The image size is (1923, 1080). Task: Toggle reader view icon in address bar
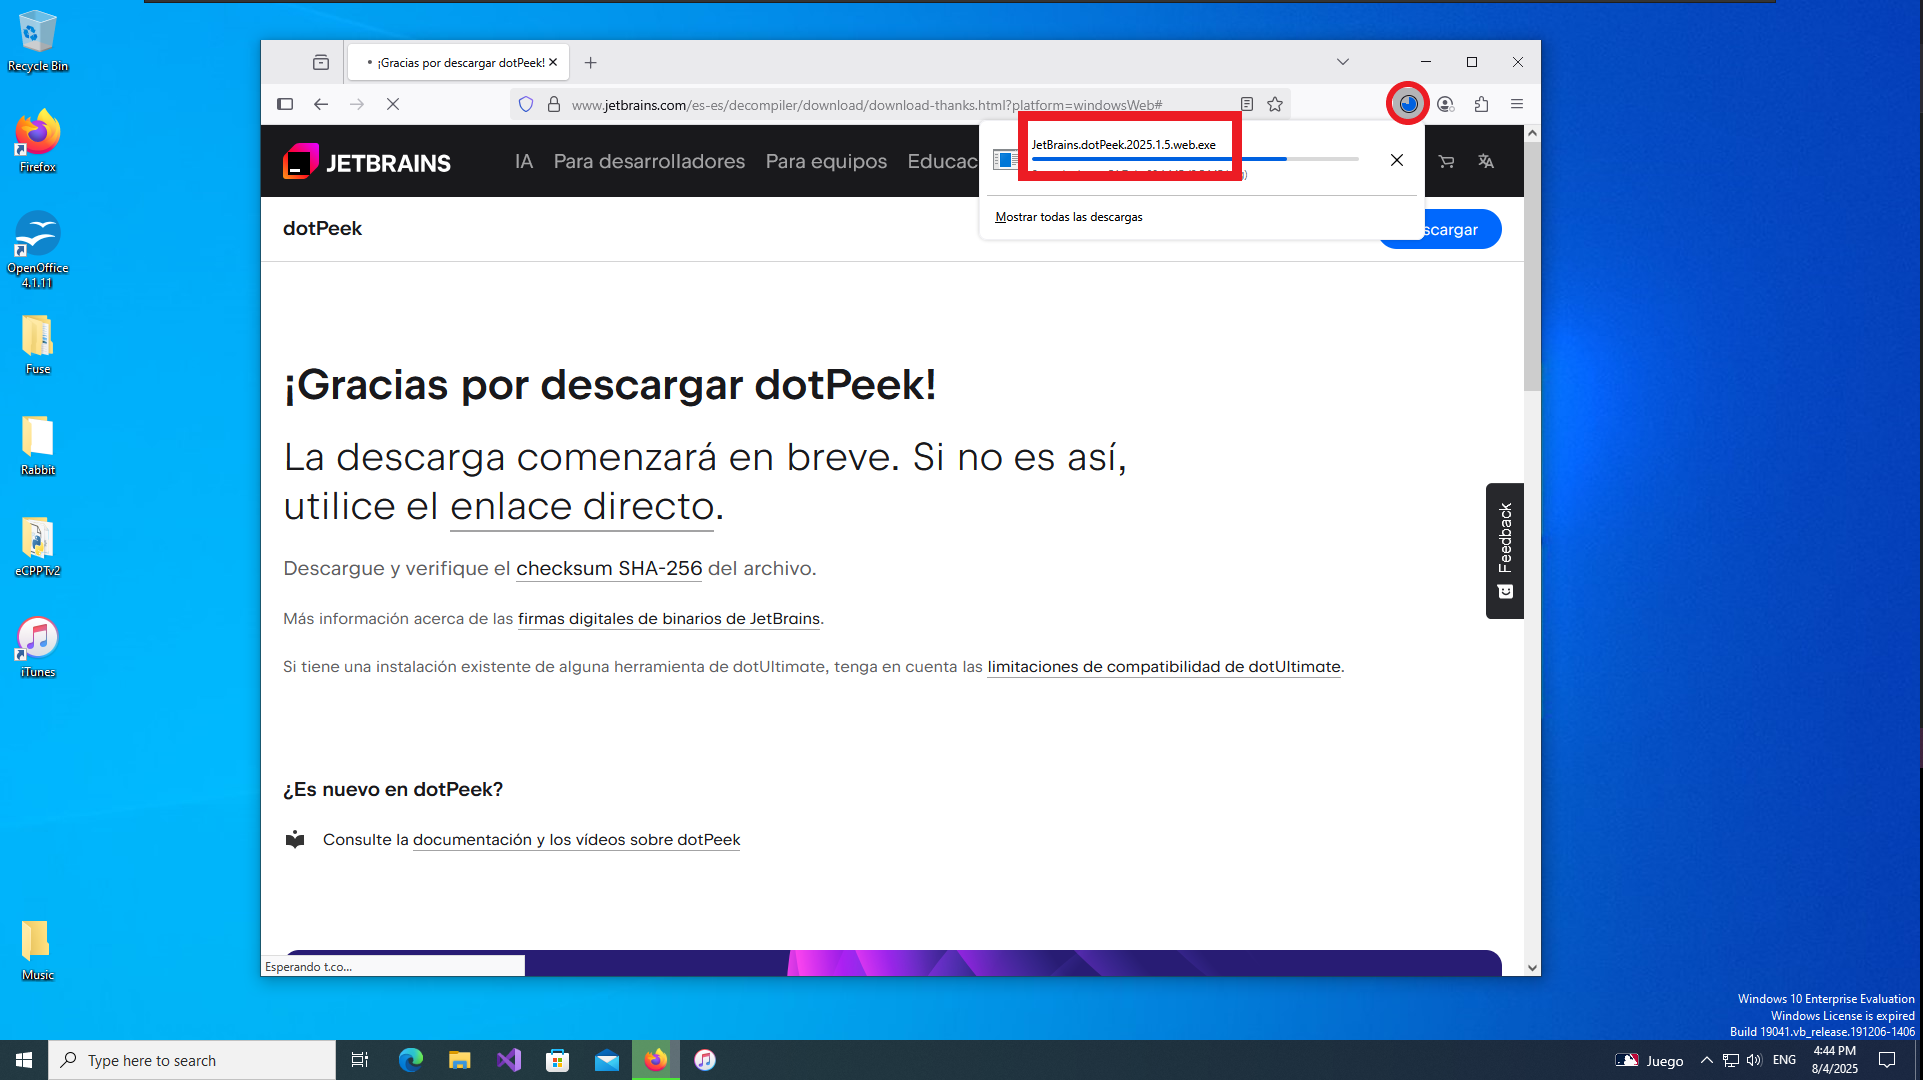pos(1247,104)
